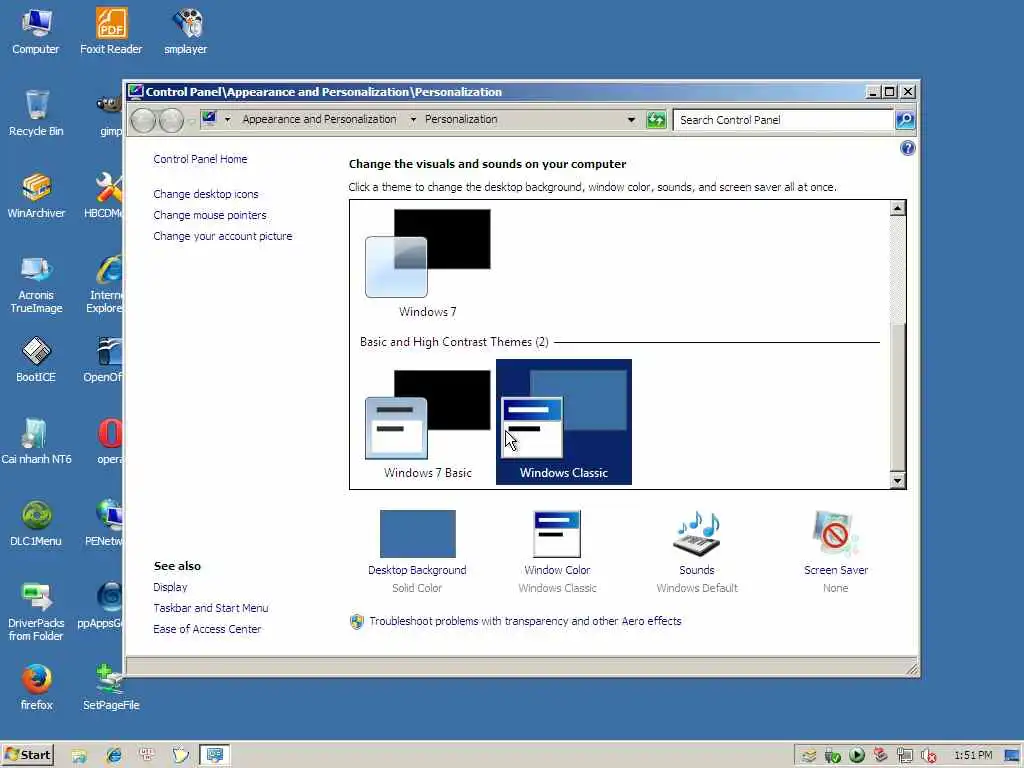Open smplayer desktop icon
The width and height of the screenshot is (1024, 768).
186,31
